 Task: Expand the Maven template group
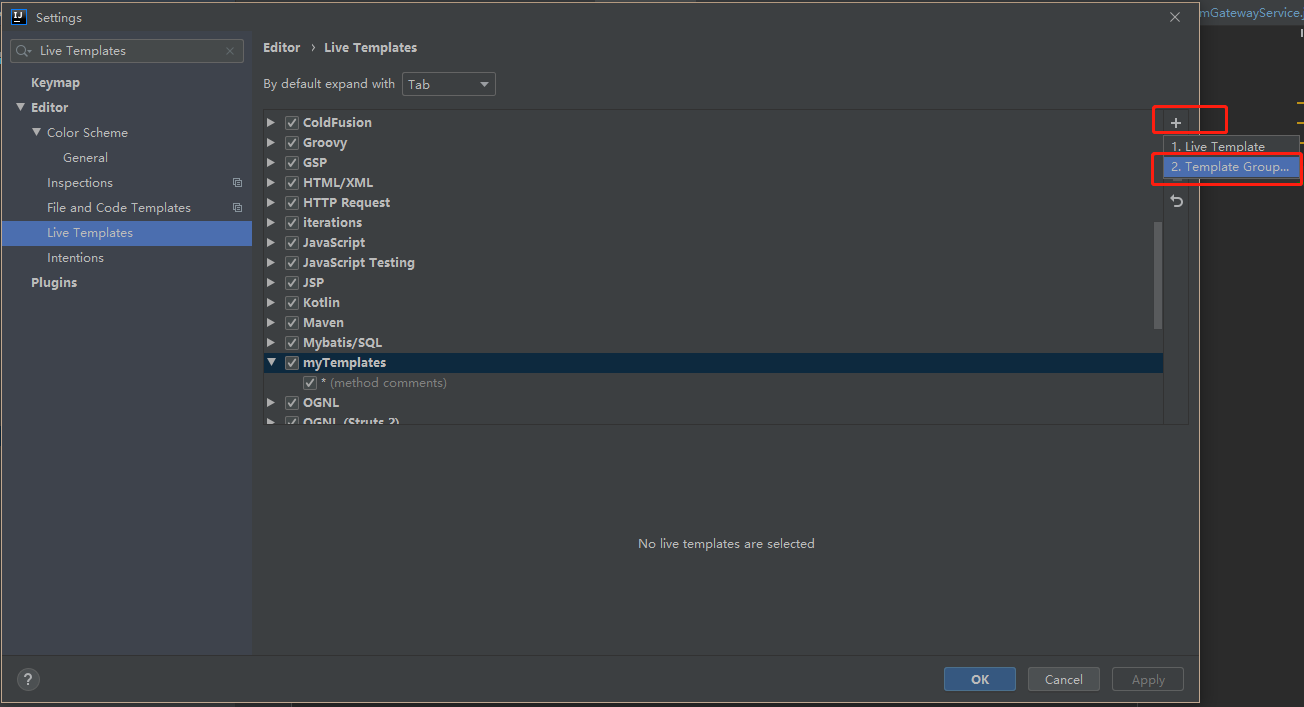pyautogui.click(x=271, y=322)
